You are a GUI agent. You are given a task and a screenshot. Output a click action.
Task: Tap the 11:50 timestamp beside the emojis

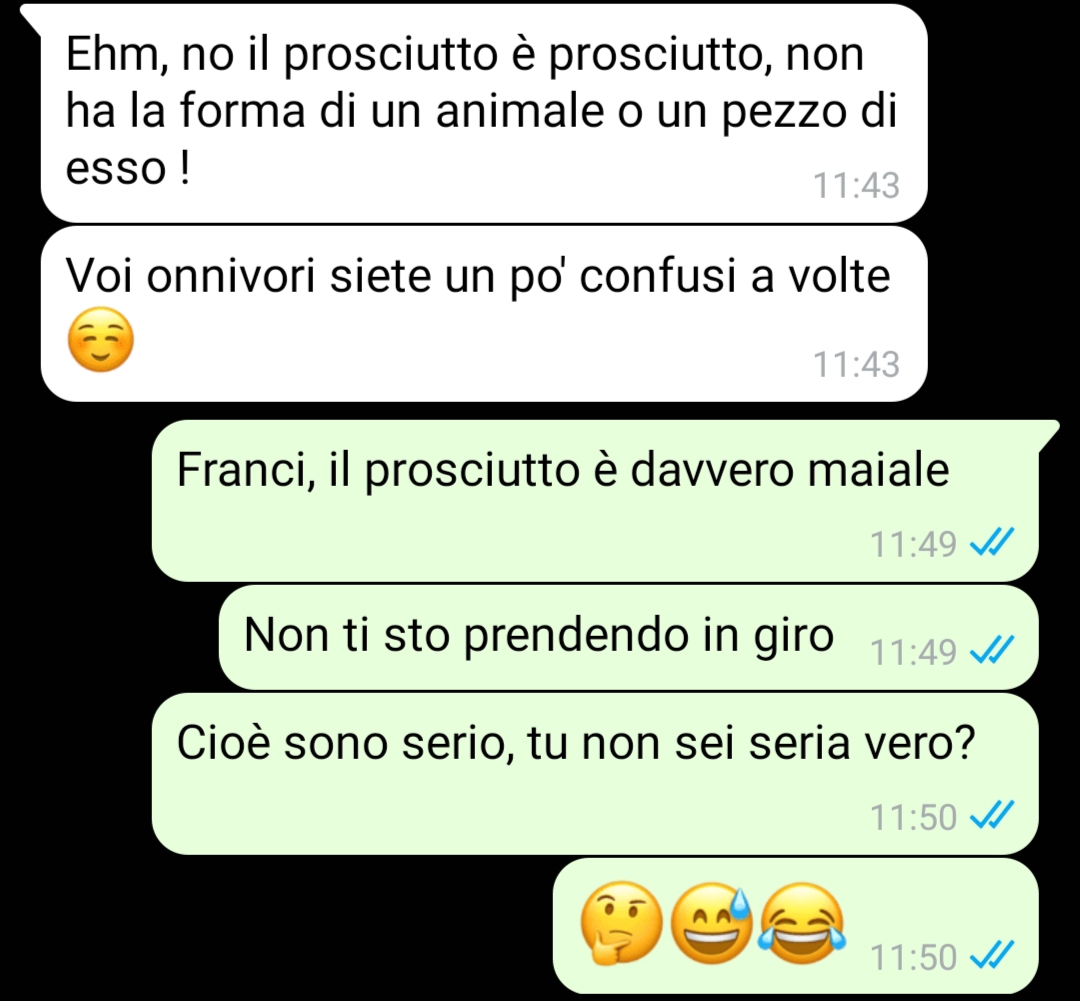click(913, 957)
